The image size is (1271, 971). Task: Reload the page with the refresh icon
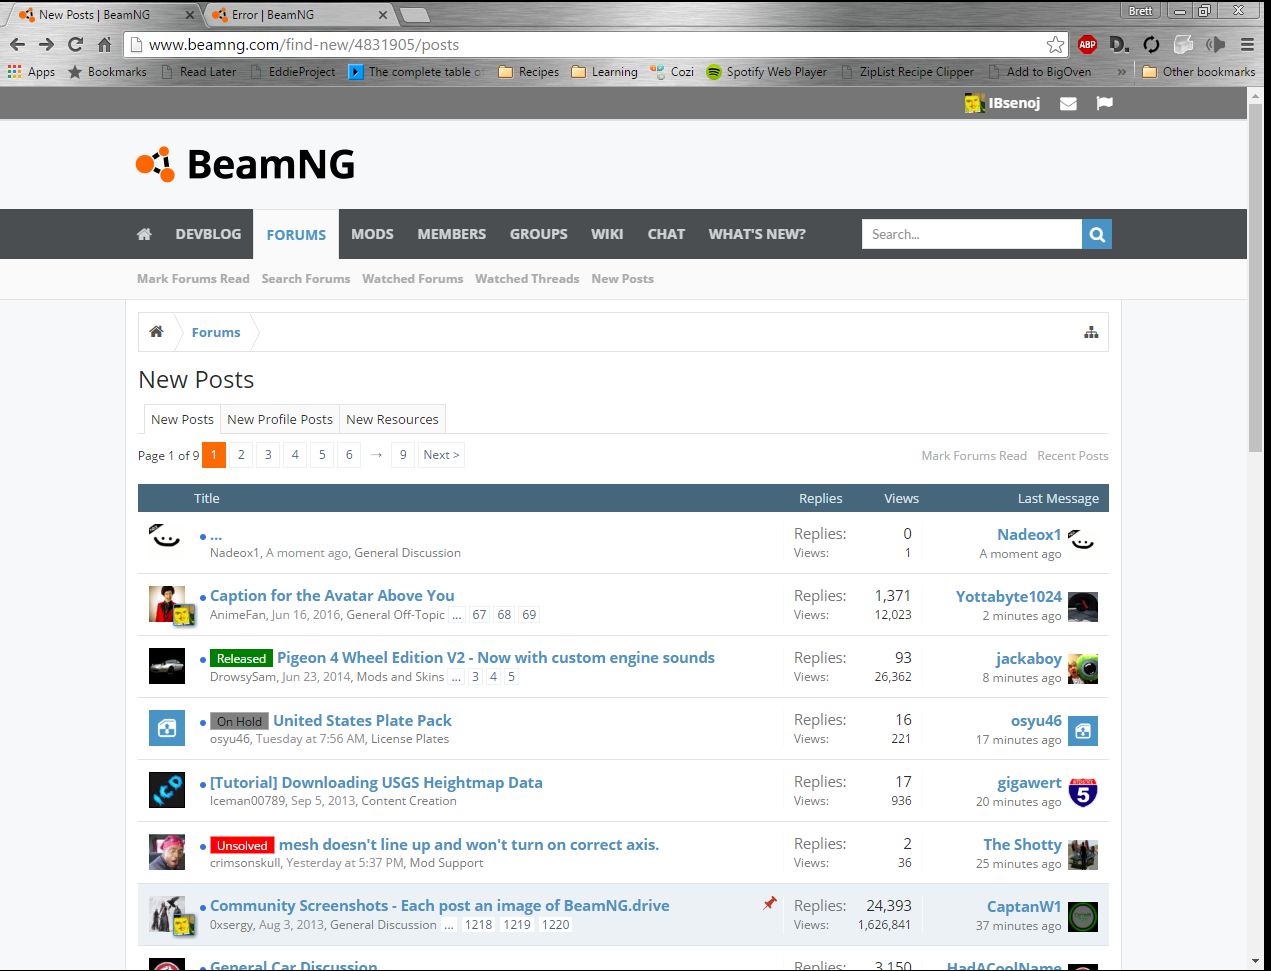[75, 44]
